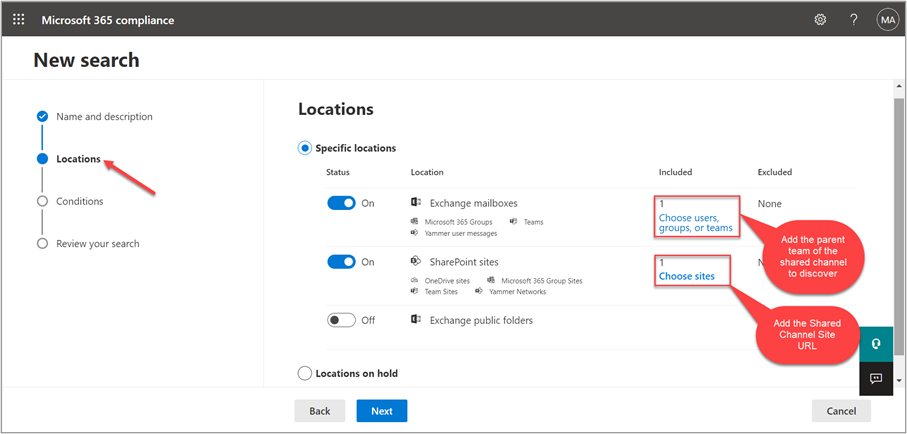Click the SharePoint sites icon
The width and height of the screenshot is (907, 434).
(416, 261)
